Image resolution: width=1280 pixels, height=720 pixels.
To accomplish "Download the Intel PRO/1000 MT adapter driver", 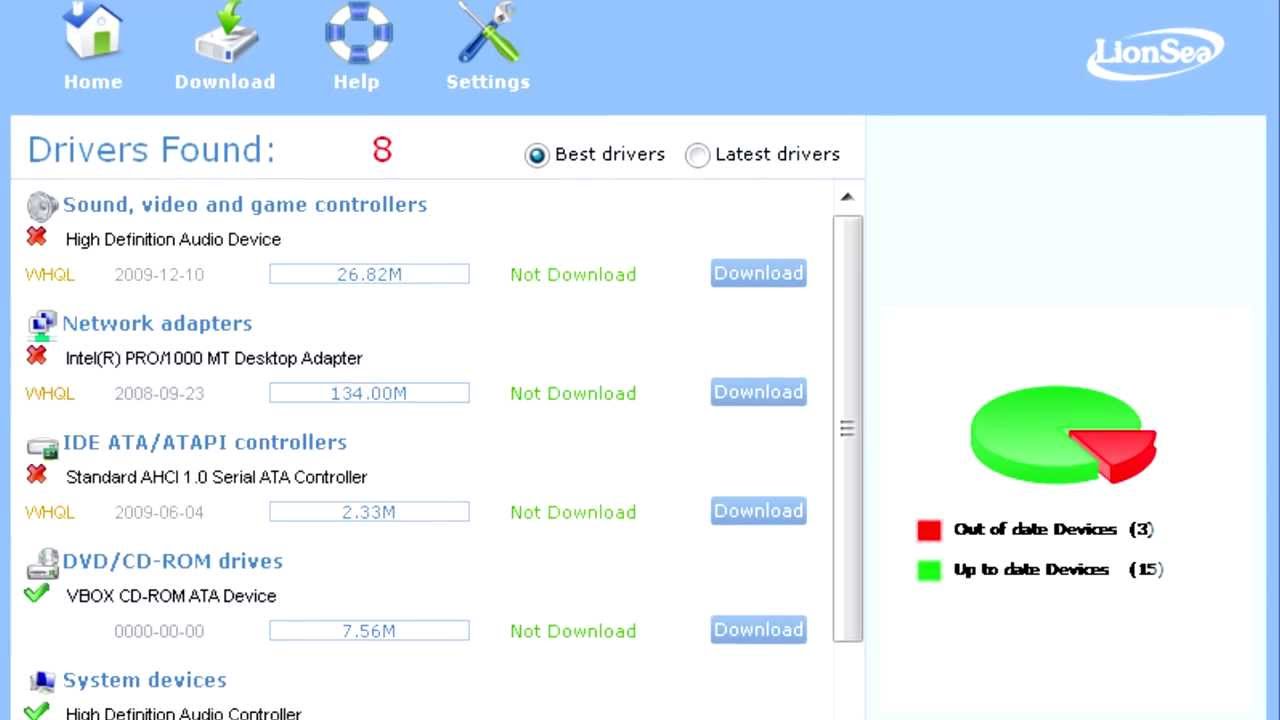I will 759,392.
